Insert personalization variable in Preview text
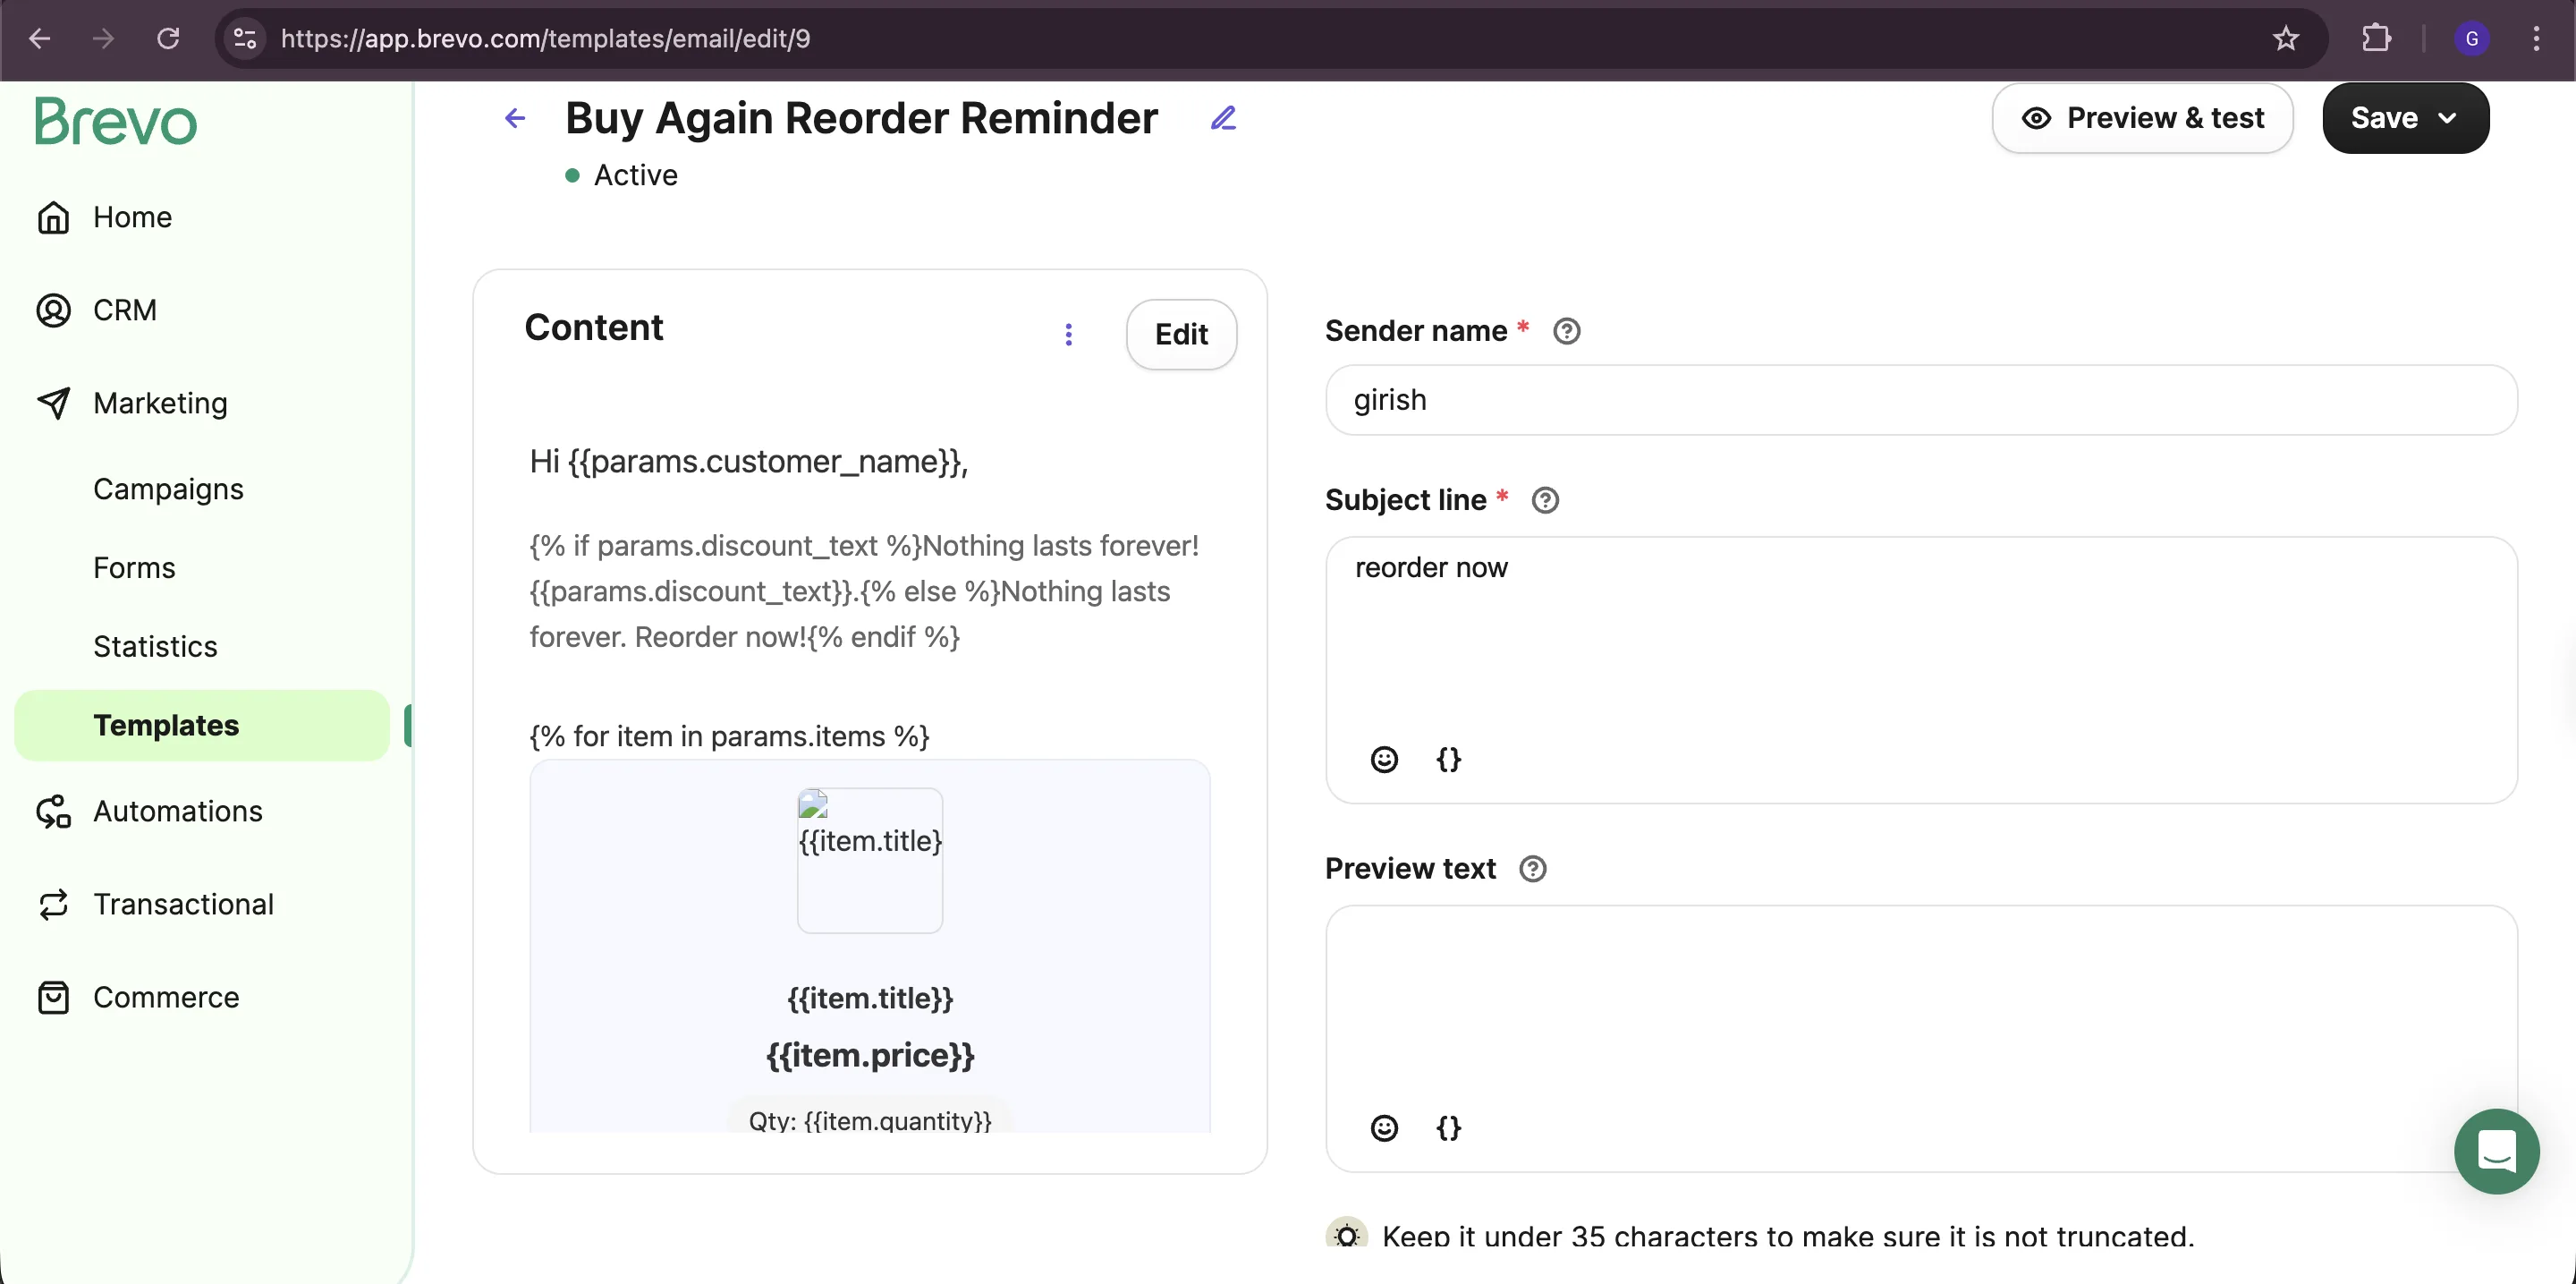Image resolution: width=2576 pixels, height=1284 pixels. (1449, 1128)
